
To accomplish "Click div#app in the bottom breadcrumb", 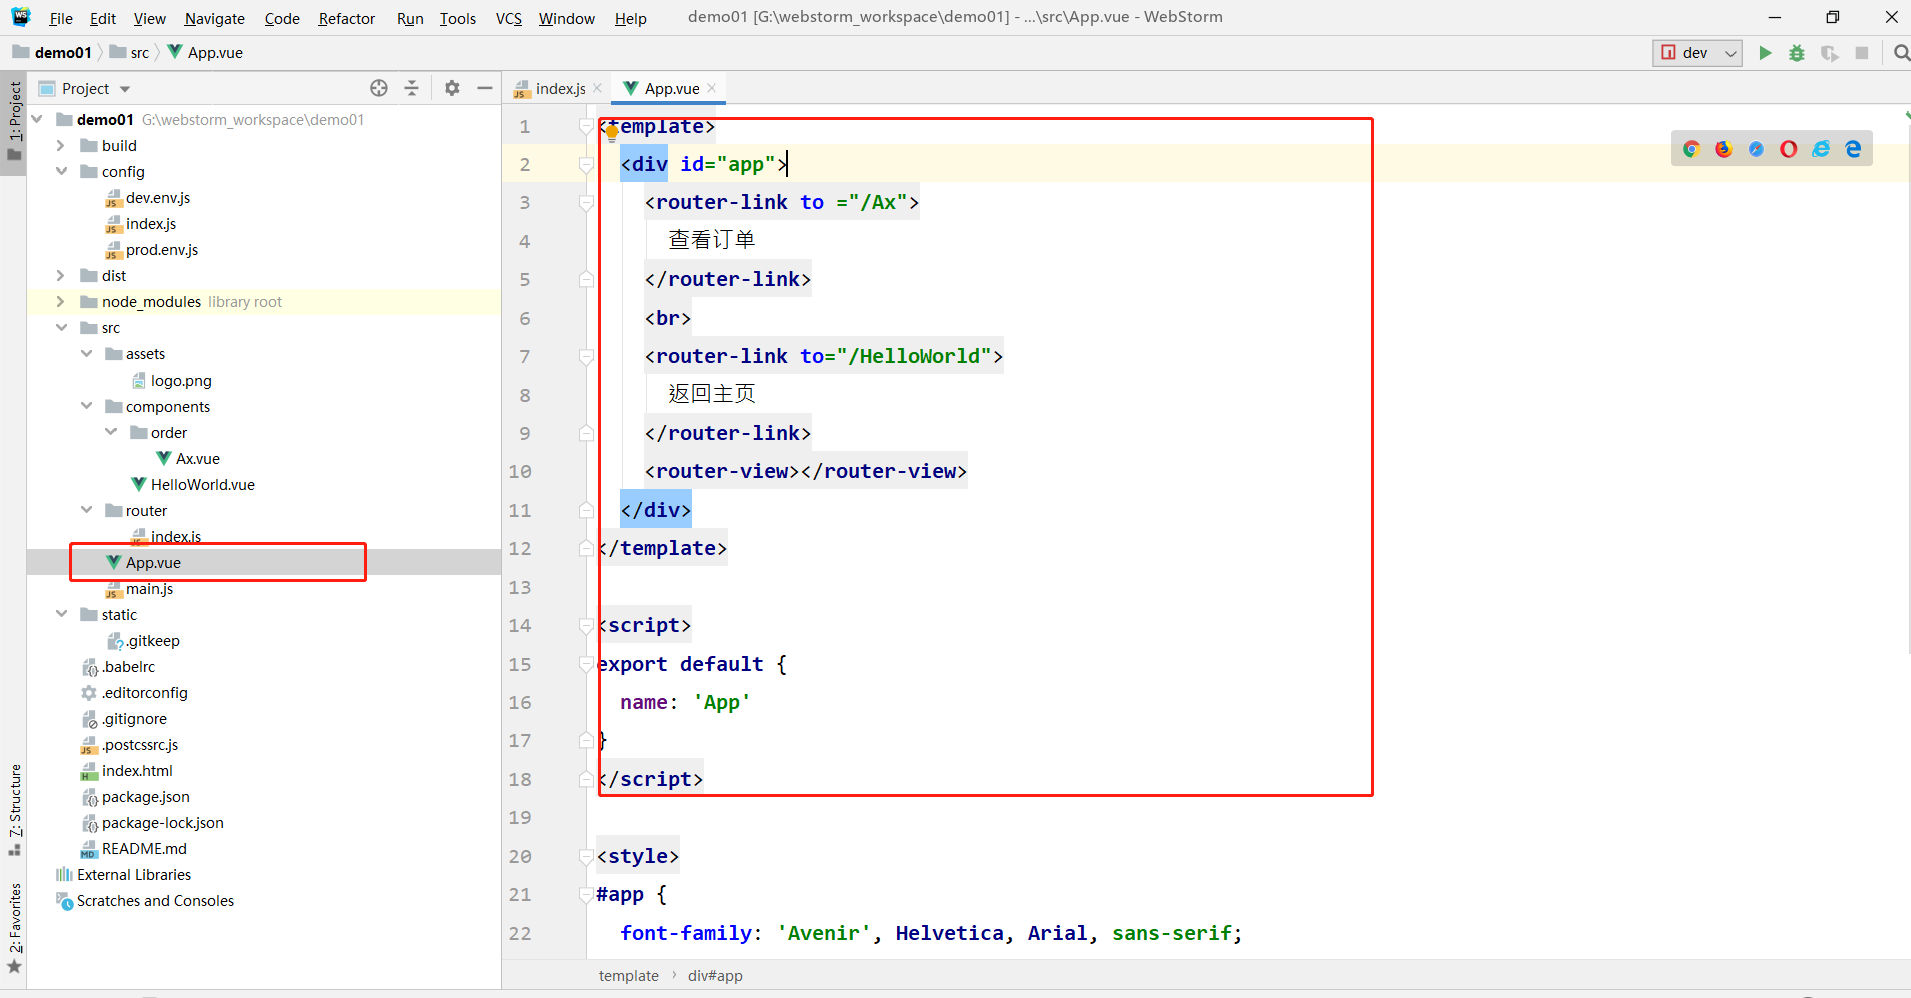I will 715,975.
